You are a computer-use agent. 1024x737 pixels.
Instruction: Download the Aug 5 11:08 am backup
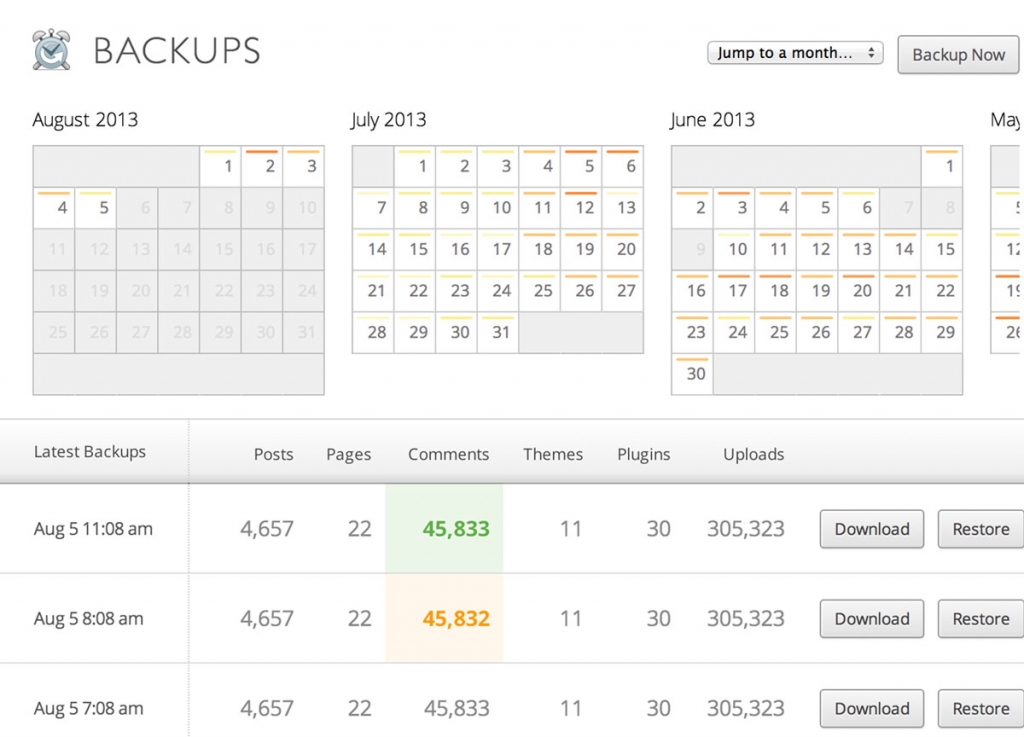click(871, 529)
